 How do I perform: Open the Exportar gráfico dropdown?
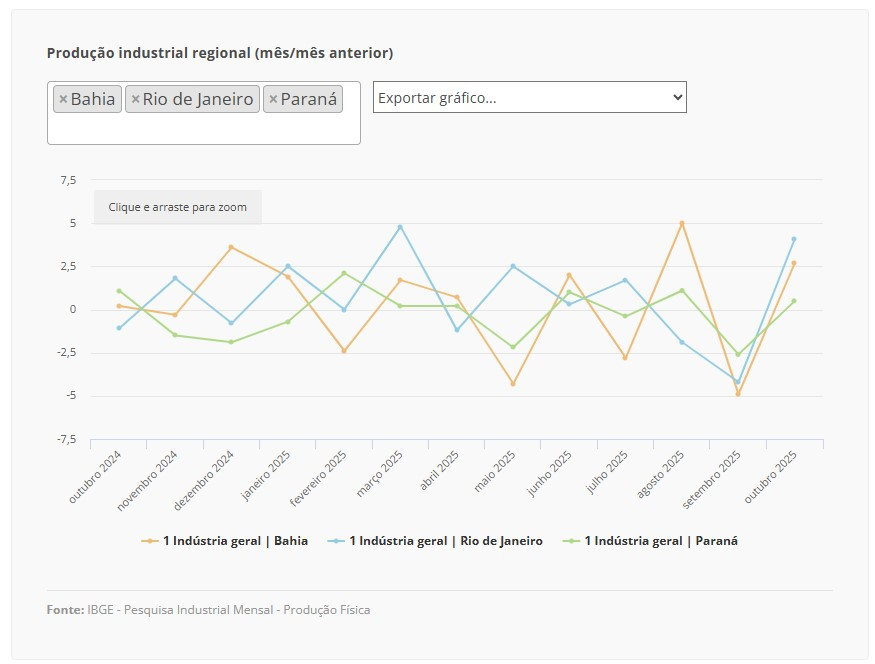[529, 97]
